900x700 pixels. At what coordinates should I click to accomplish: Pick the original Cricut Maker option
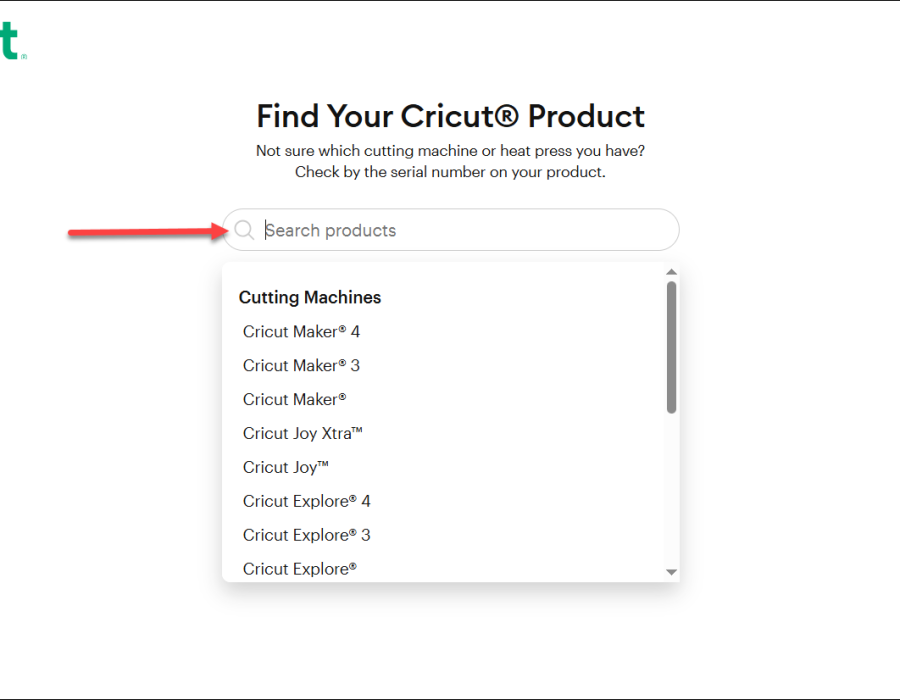pyautogui.click(x=294, y=400)
